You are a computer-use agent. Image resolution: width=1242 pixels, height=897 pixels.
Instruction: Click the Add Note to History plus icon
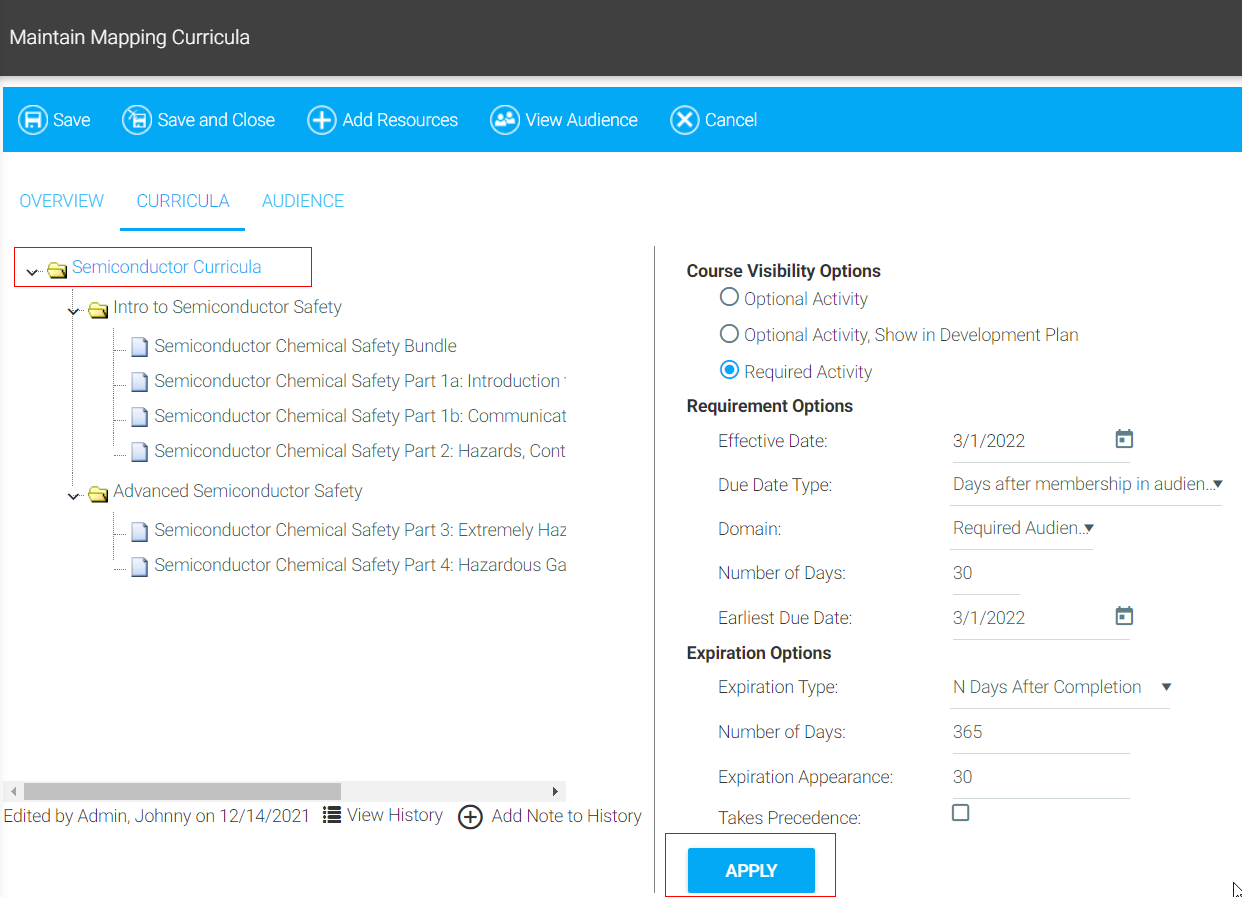(470, 817)
